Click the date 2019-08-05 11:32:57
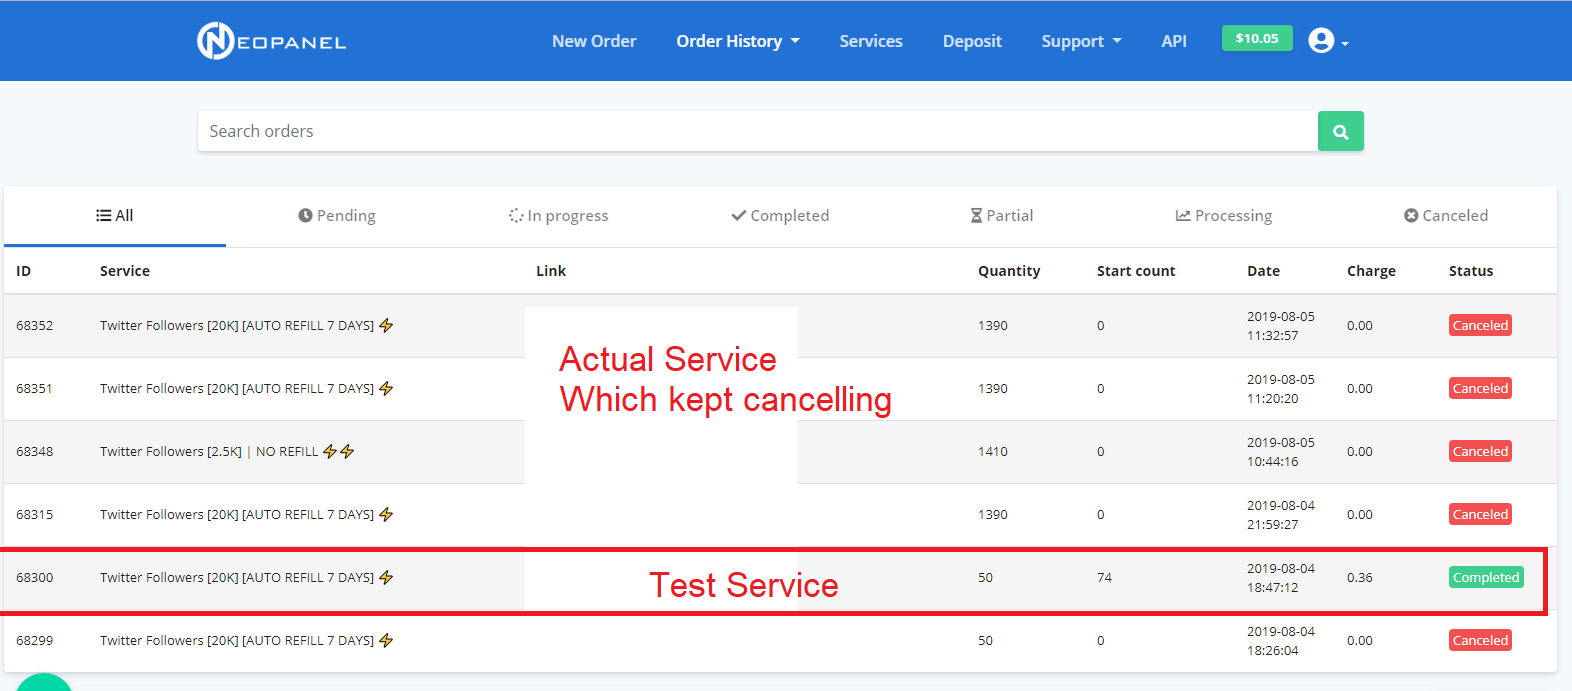Viewport: 1572px width, 691px height. pos(1281,326)
